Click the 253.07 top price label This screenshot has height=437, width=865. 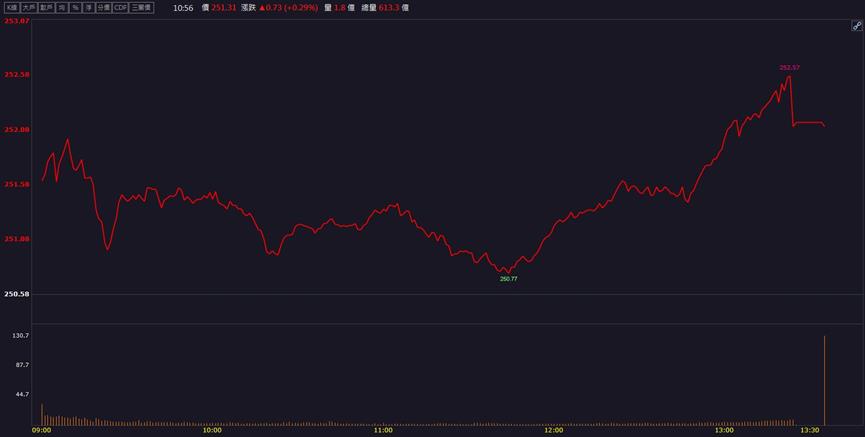[17, 21]
